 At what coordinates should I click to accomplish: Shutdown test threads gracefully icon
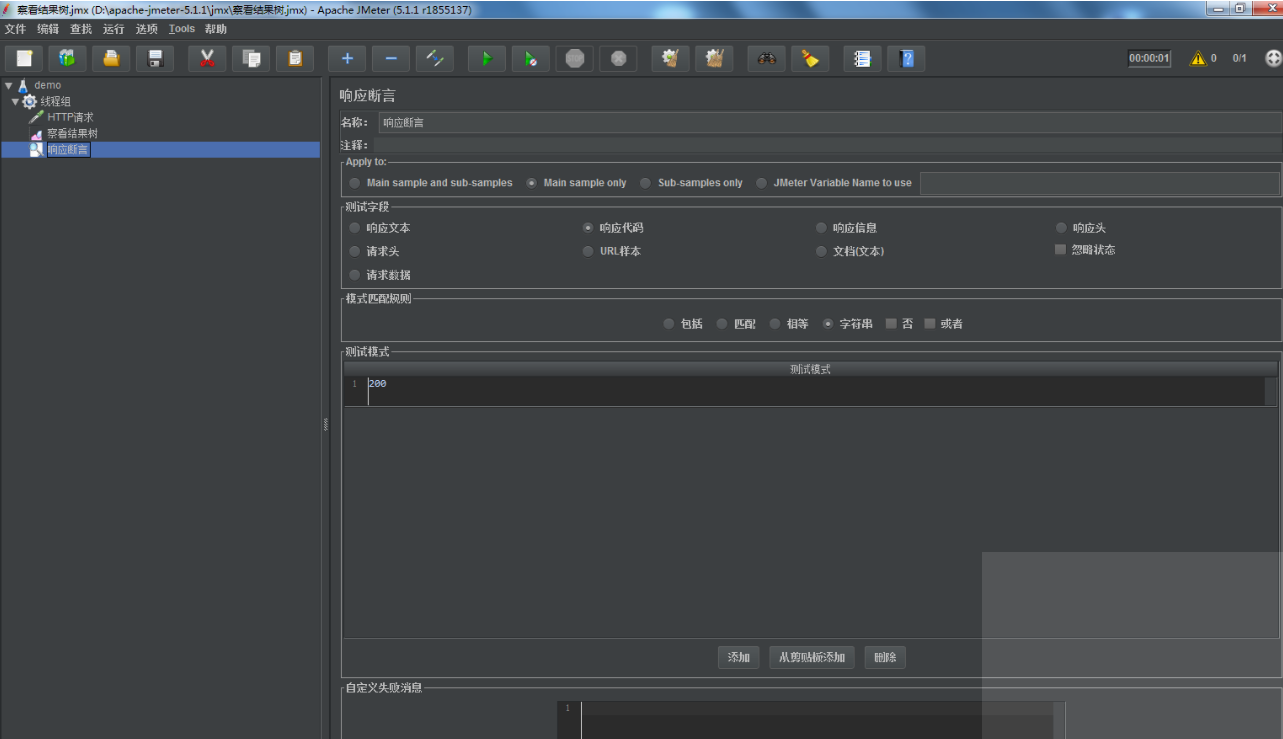tap(619, 58)
